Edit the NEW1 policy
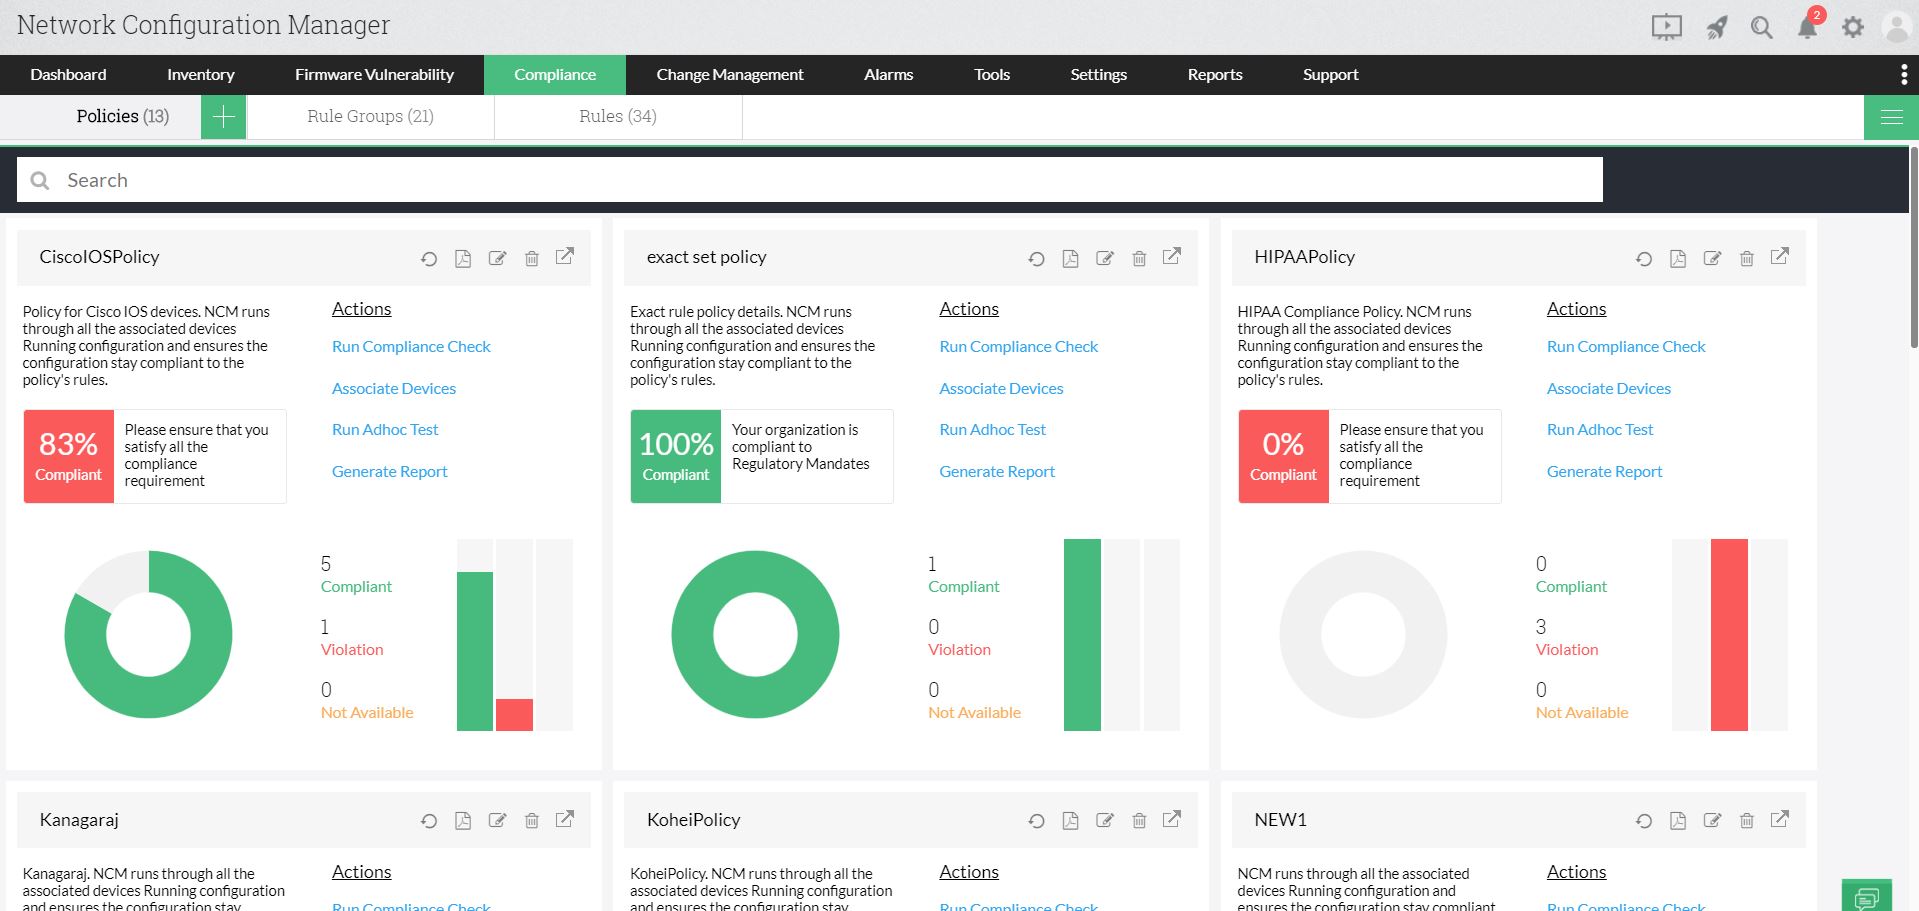The image size is (1919, 911). 1712,822
